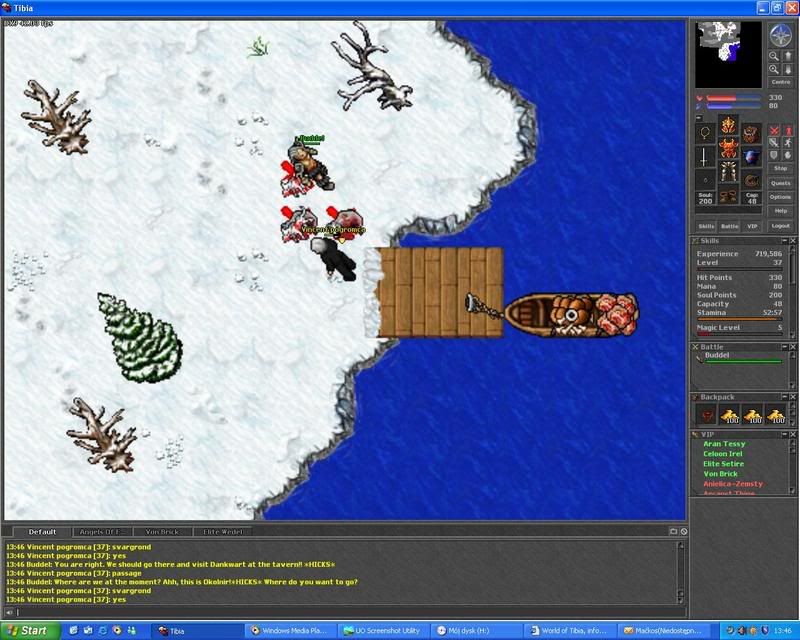Image resolution: width=800 pixels, height=640 pixels.
Task: Switch to the Von Brick chat tab
Action: [x=162, y=532]
